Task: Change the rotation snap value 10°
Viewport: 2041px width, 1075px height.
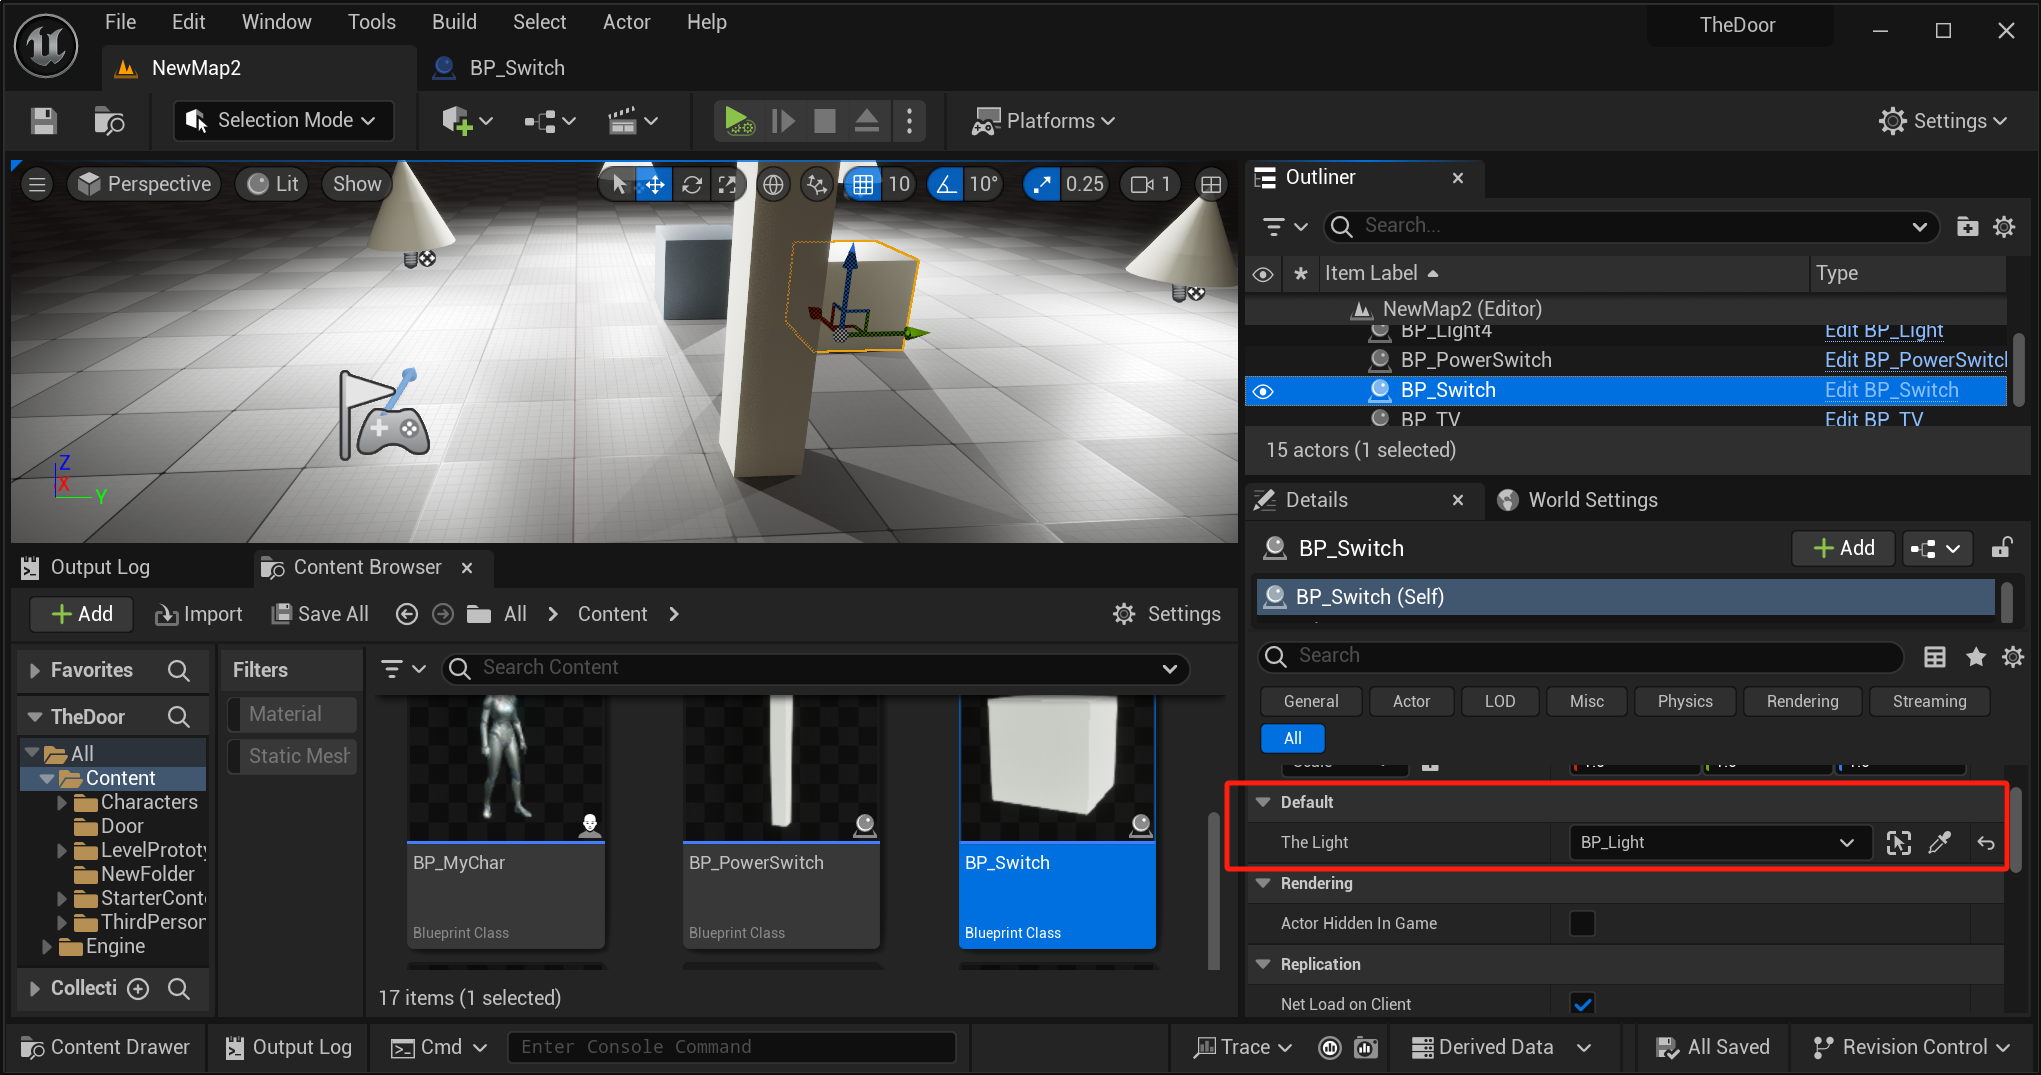Action: [x=983, y=184]
